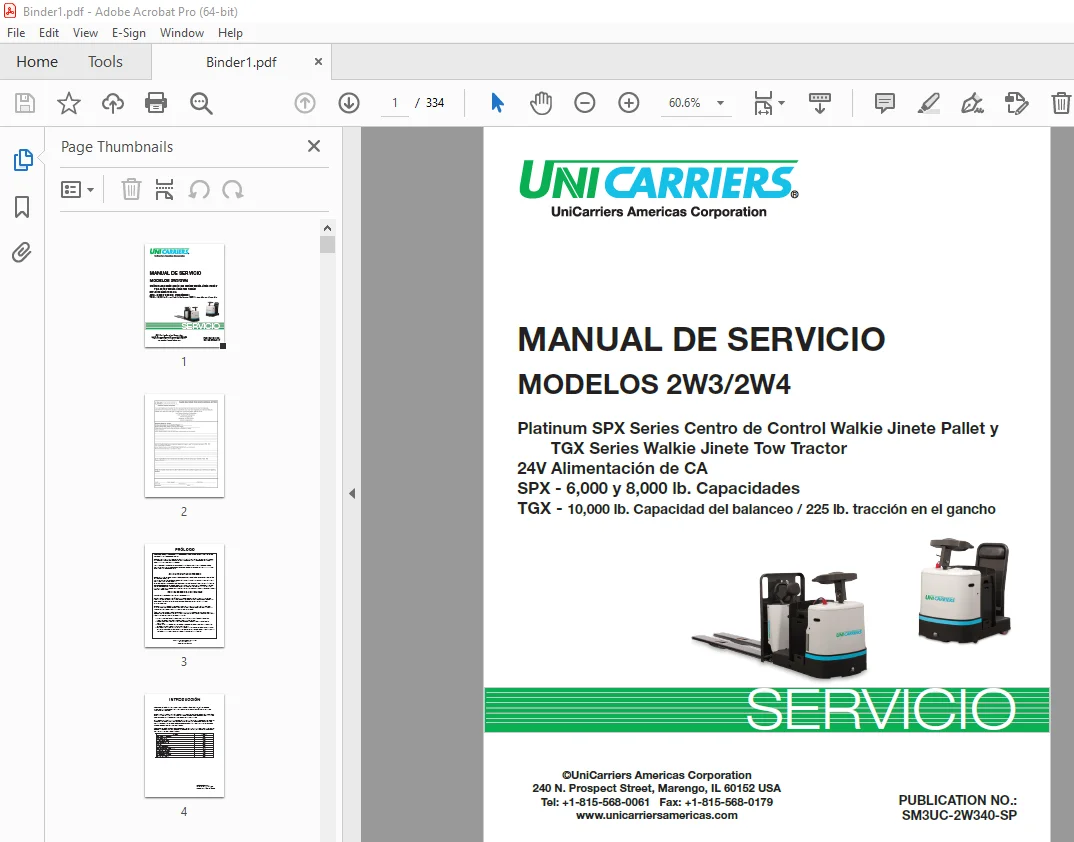This screenshot has width=1074, height=842.
Task: Click the publication number SM3UC-2W340-SP
Action: point(959,815)
